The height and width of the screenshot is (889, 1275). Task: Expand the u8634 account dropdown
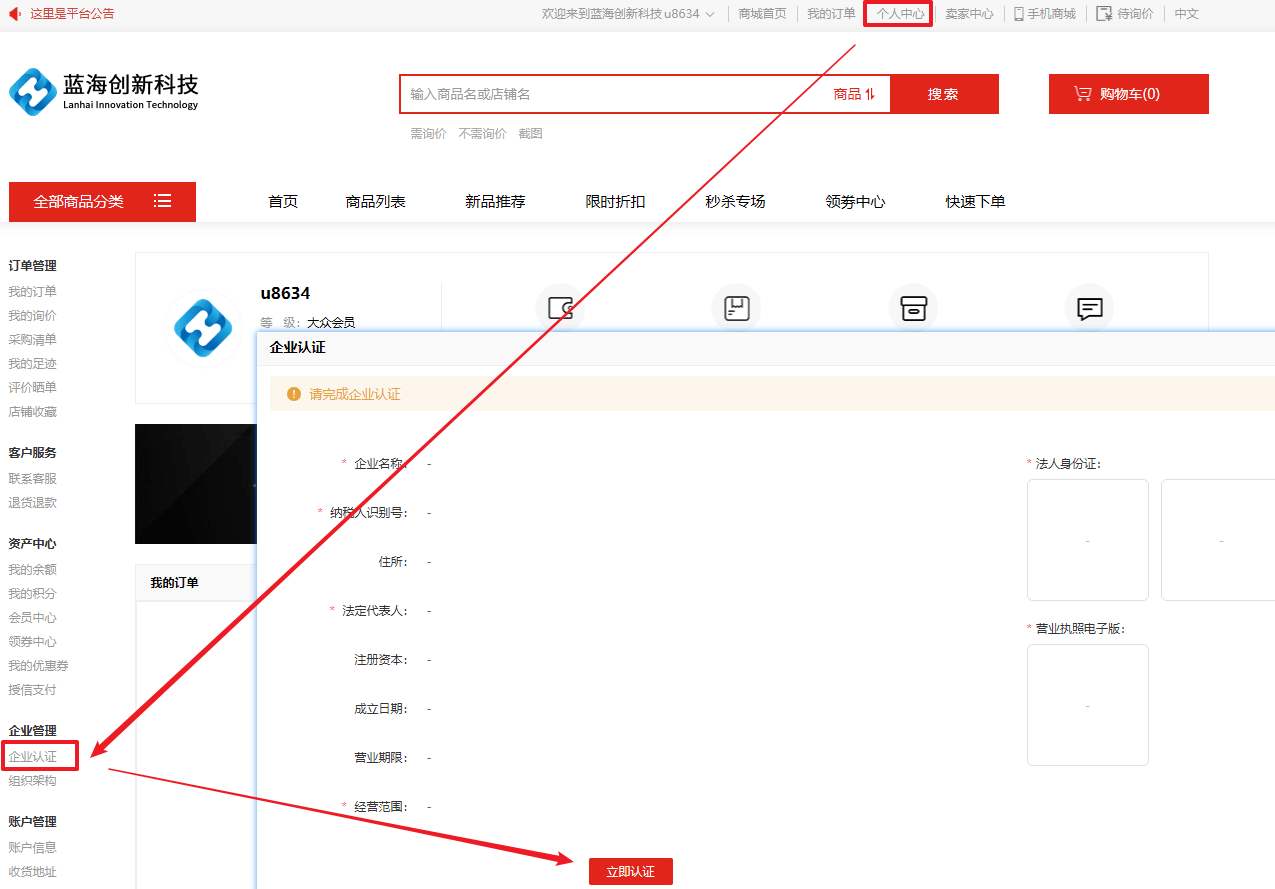710,14
